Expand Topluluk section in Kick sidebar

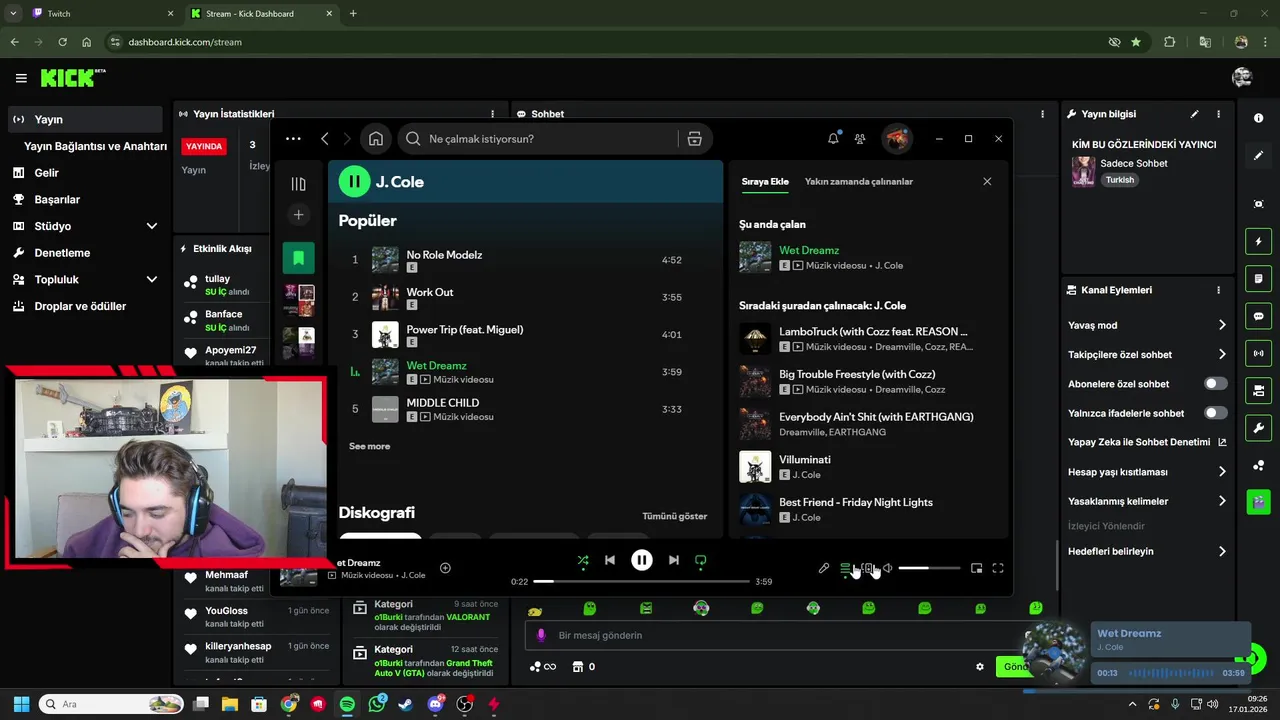[x=84, y=279]
